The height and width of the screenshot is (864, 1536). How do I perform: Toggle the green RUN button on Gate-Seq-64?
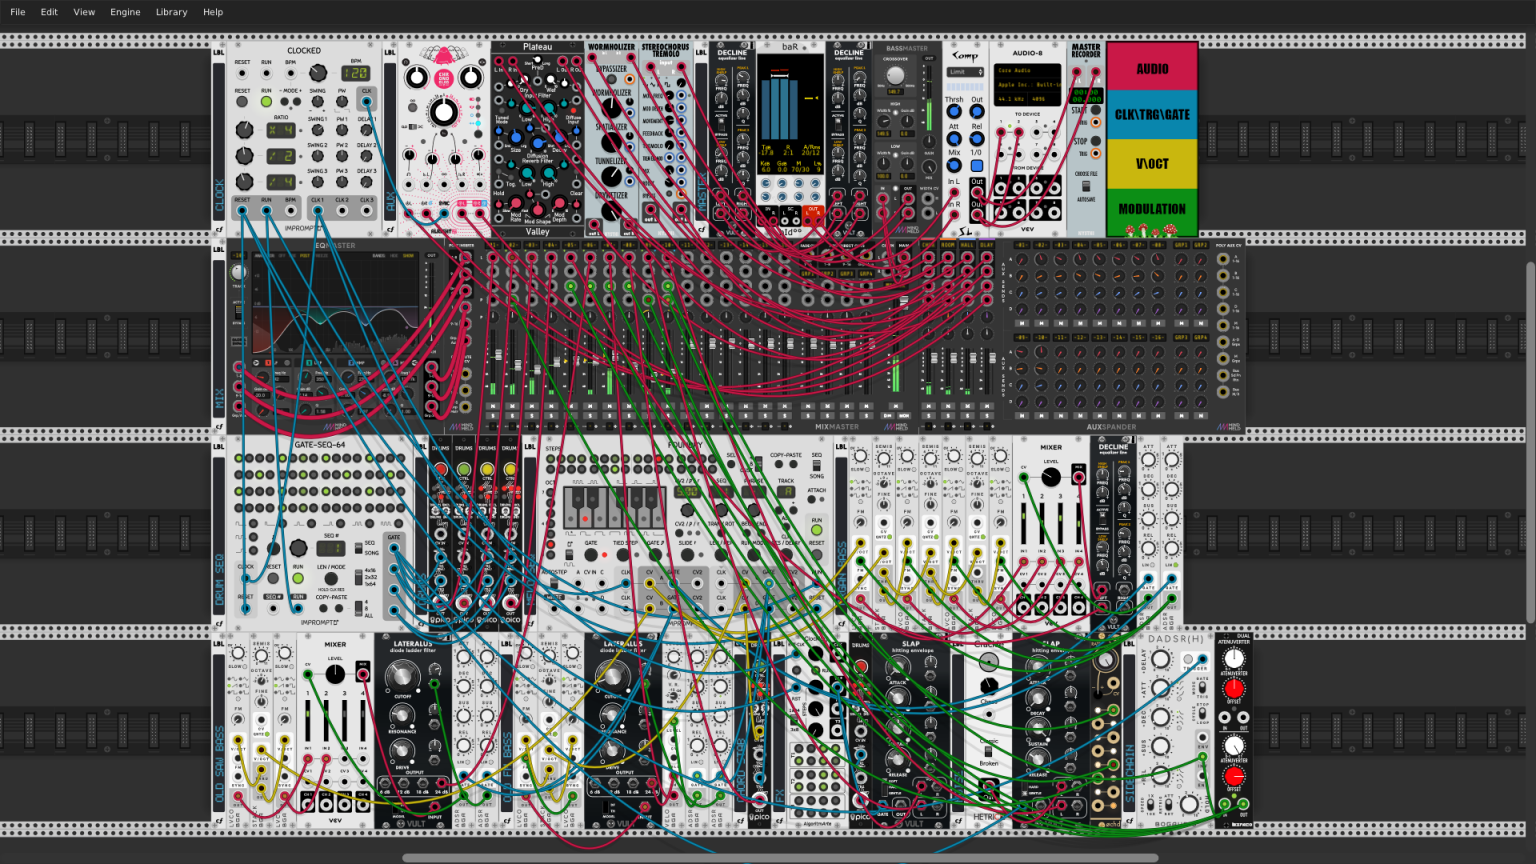tap(297, 578)
